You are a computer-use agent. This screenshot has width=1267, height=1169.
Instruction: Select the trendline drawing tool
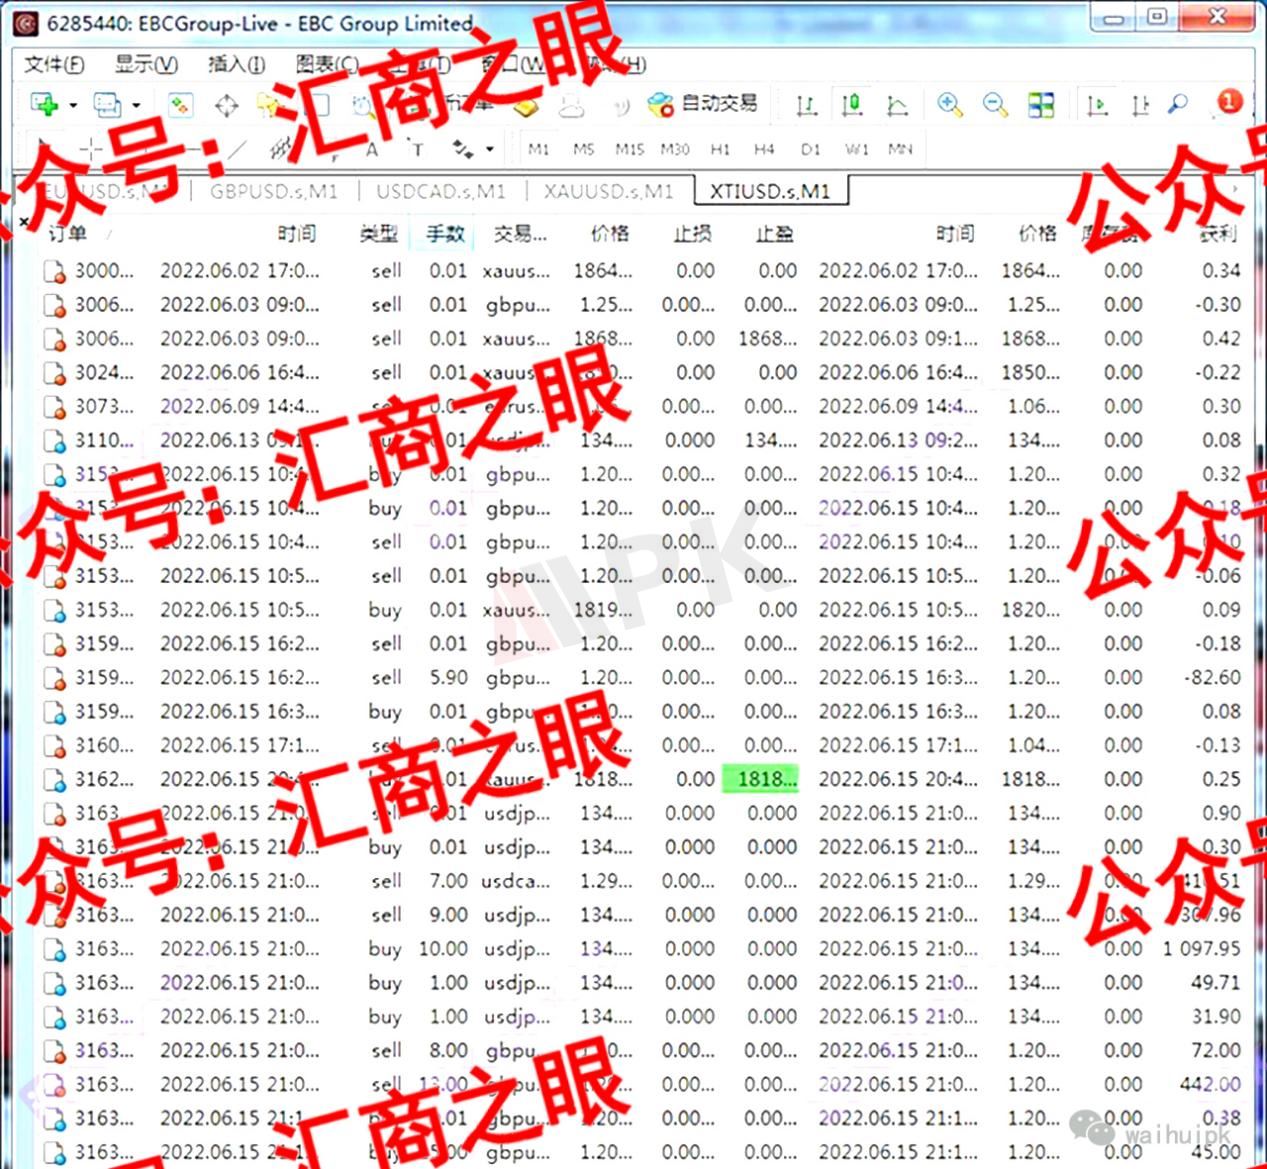pos(236,150)
